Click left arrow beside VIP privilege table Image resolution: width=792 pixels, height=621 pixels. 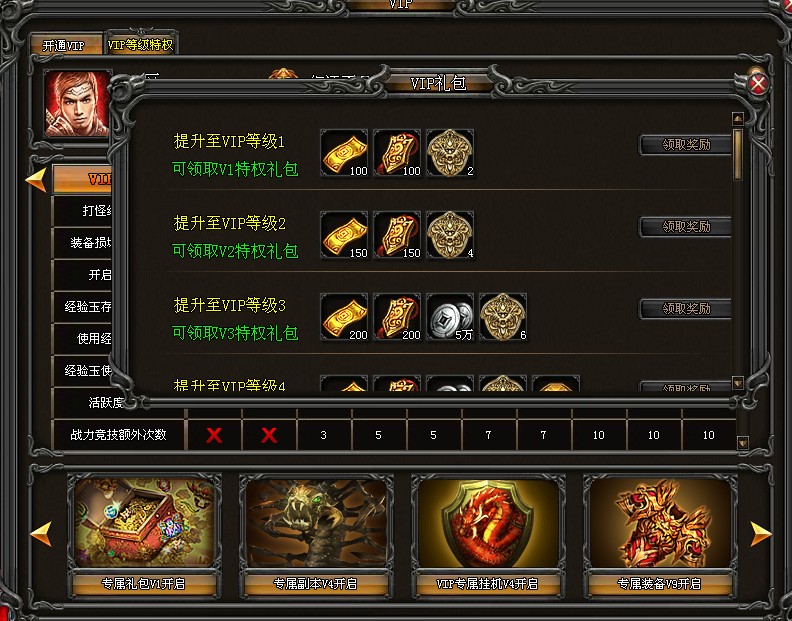point(36,180)
